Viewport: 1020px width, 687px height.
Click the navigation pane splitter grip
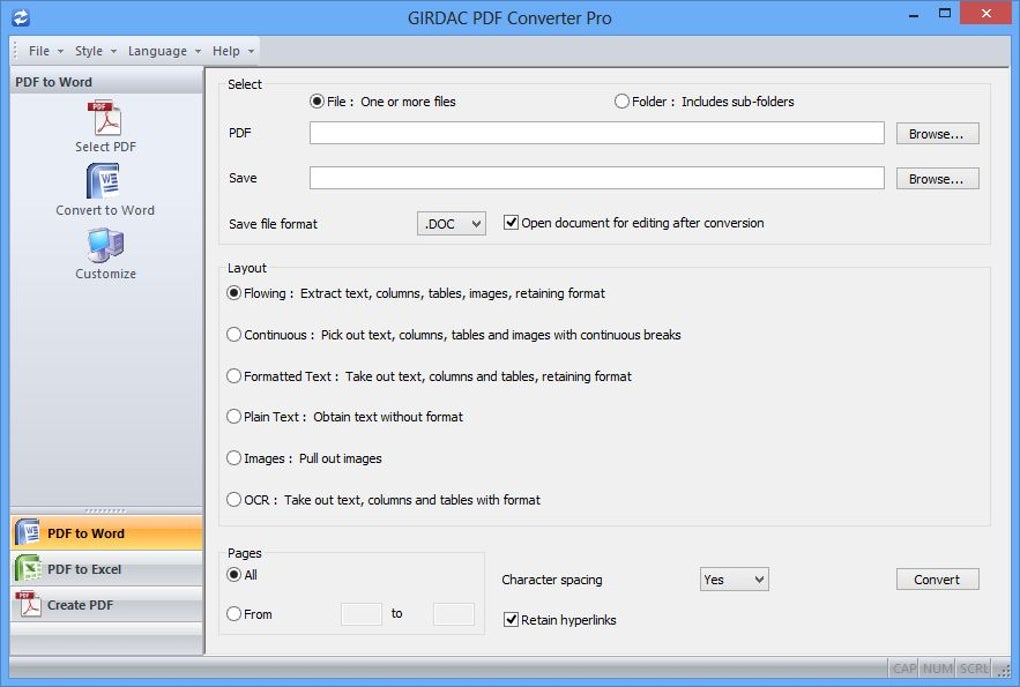105,511
